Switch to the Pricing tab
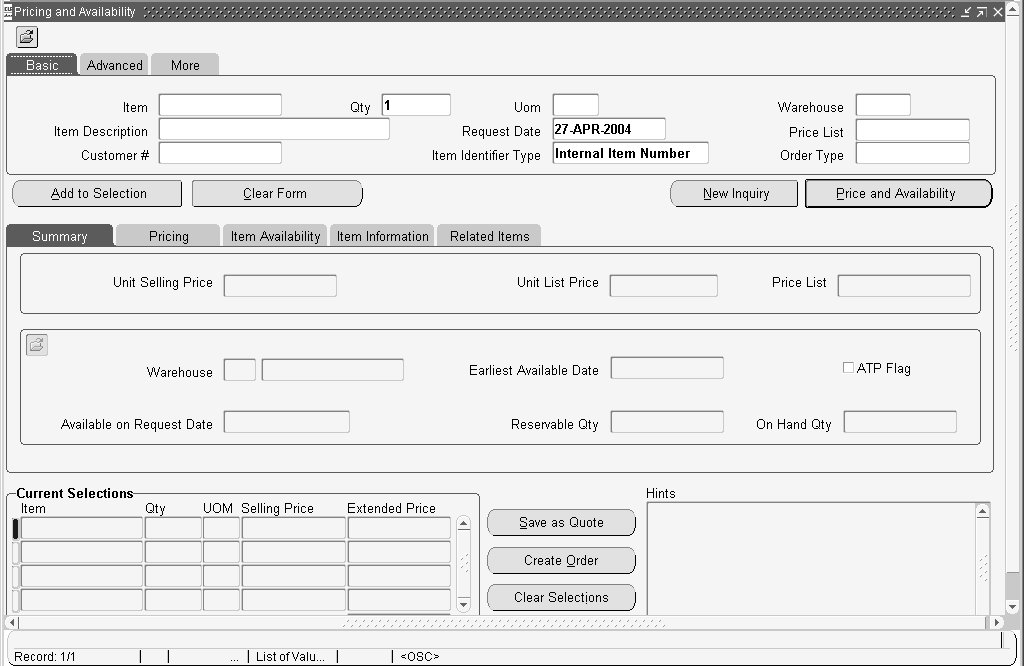Image resolution: width=1024 pixels, height=666 pixels. [168, 236]
